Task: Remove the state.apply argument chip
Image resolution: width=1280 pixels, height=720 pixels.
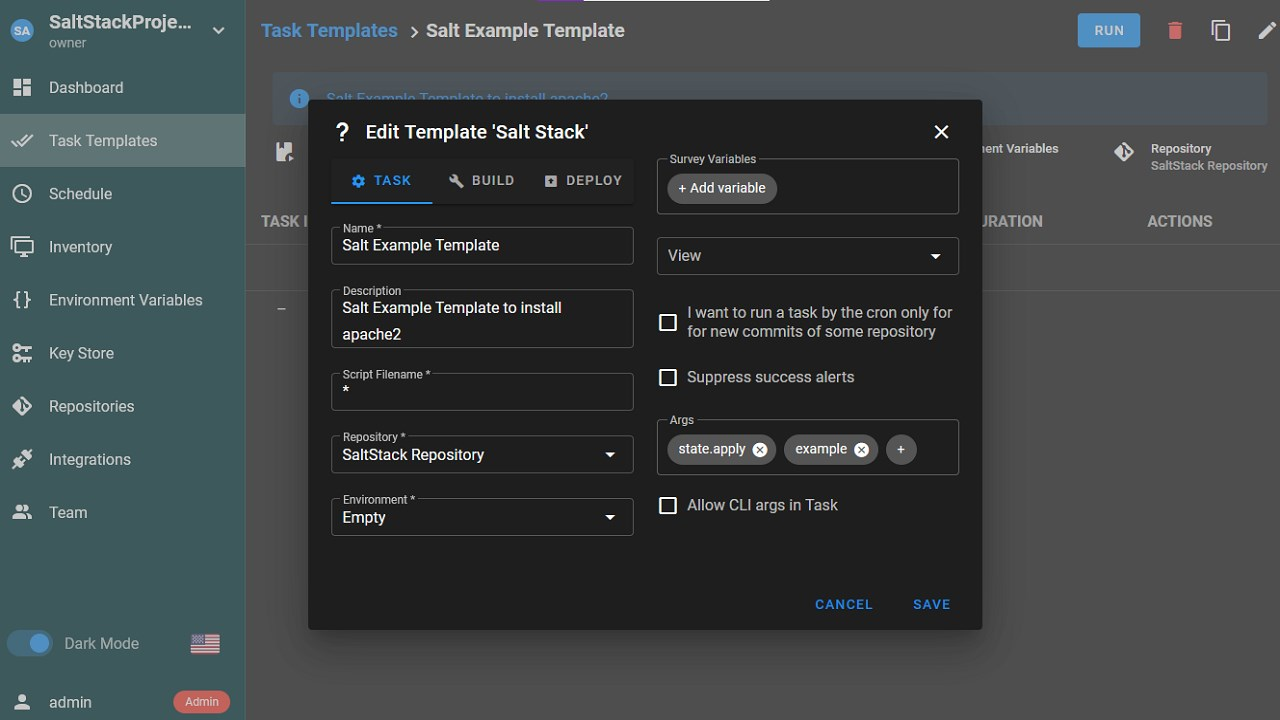Action: (760, 450)
